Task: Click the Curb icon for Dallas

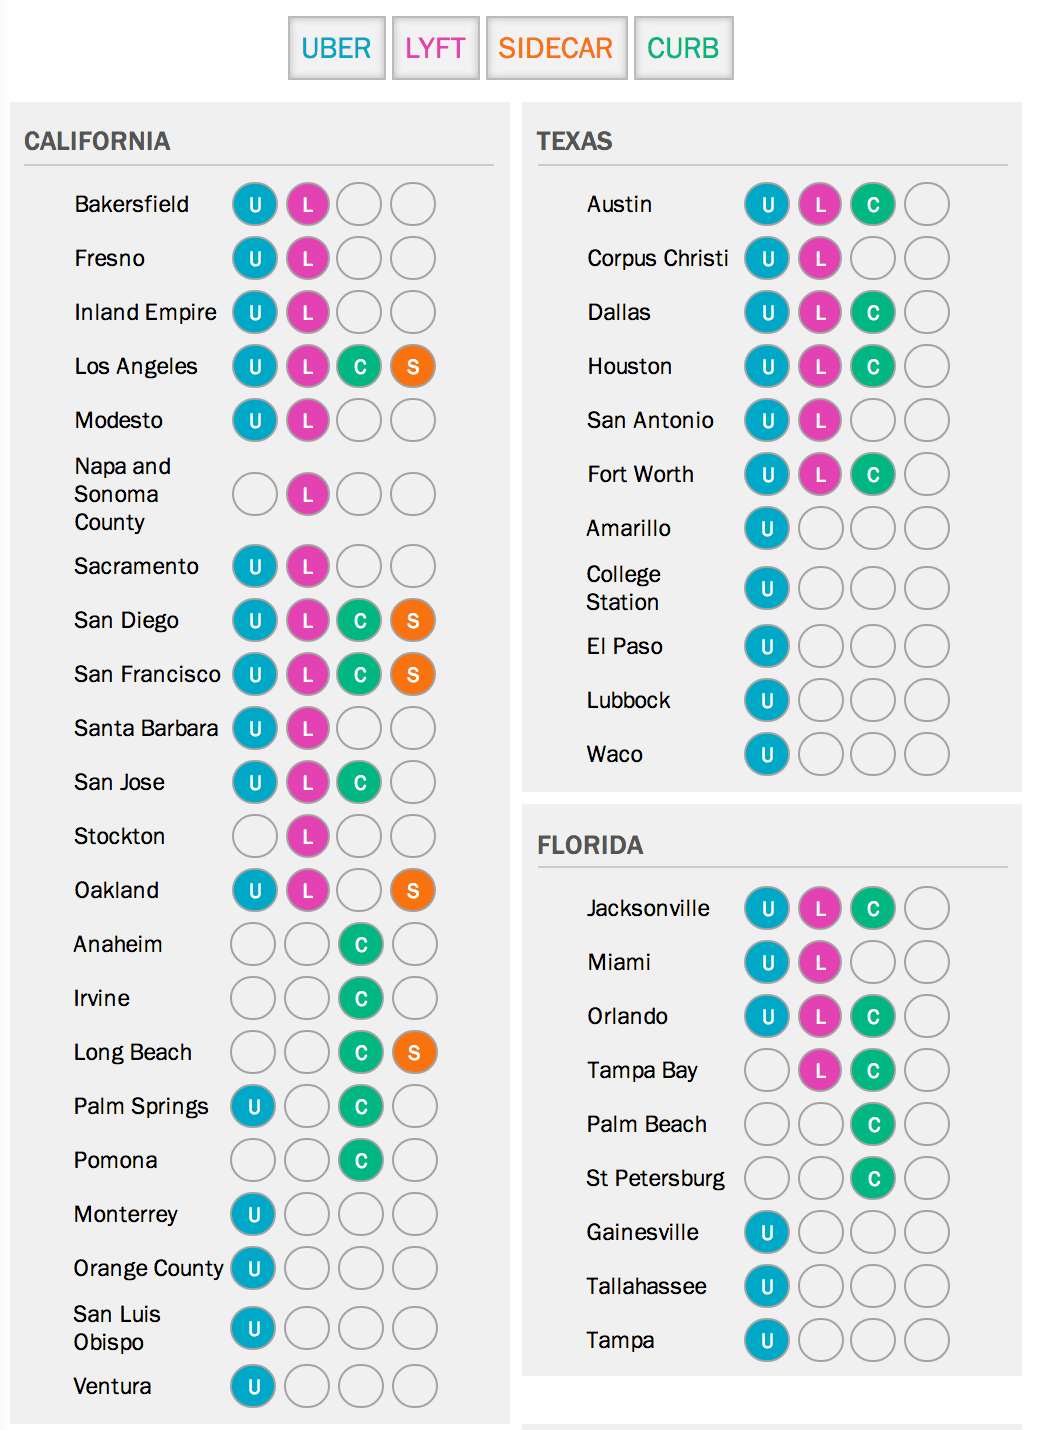Action: pos(871,312)
